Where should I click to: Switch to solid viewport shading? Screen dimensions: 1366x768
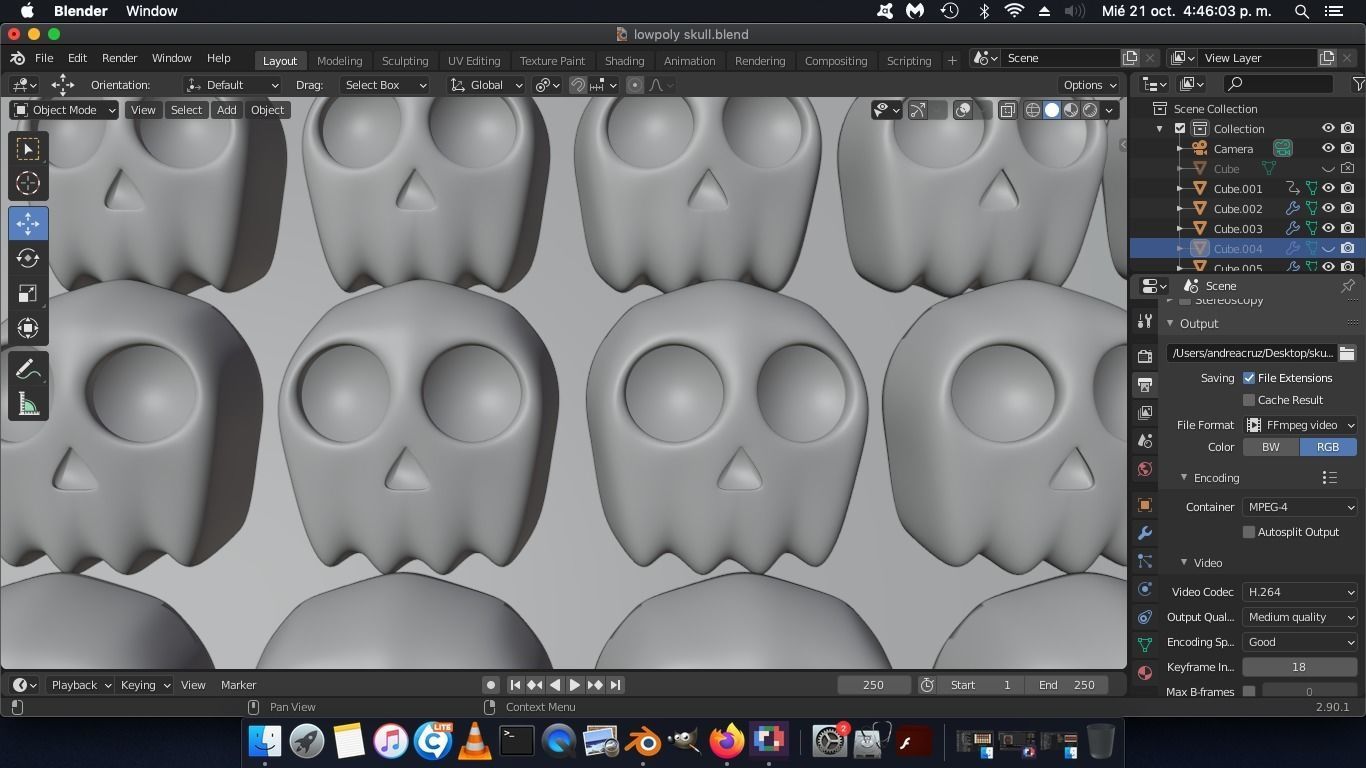1052,110
